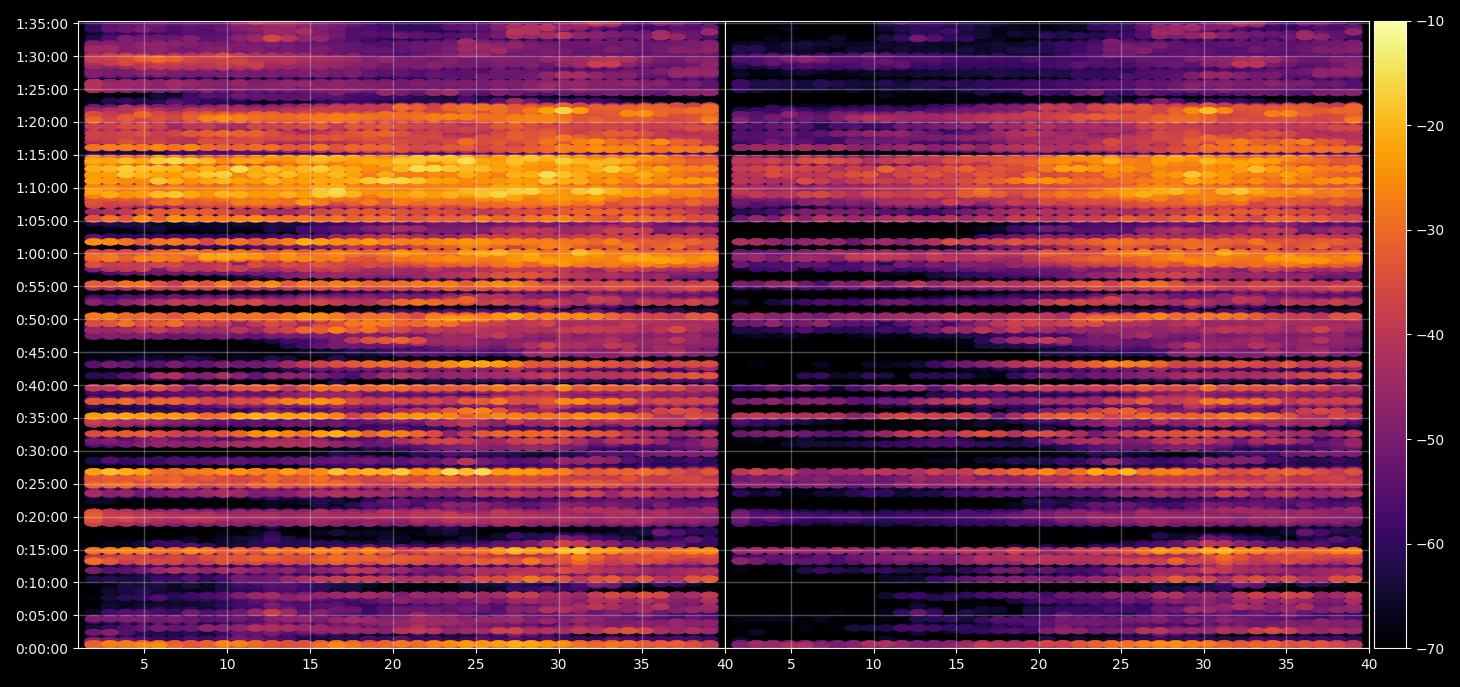1460x687 pixels.
Task: Click the 0:50:00 time axis label
Action: click(x=42, y=320)
